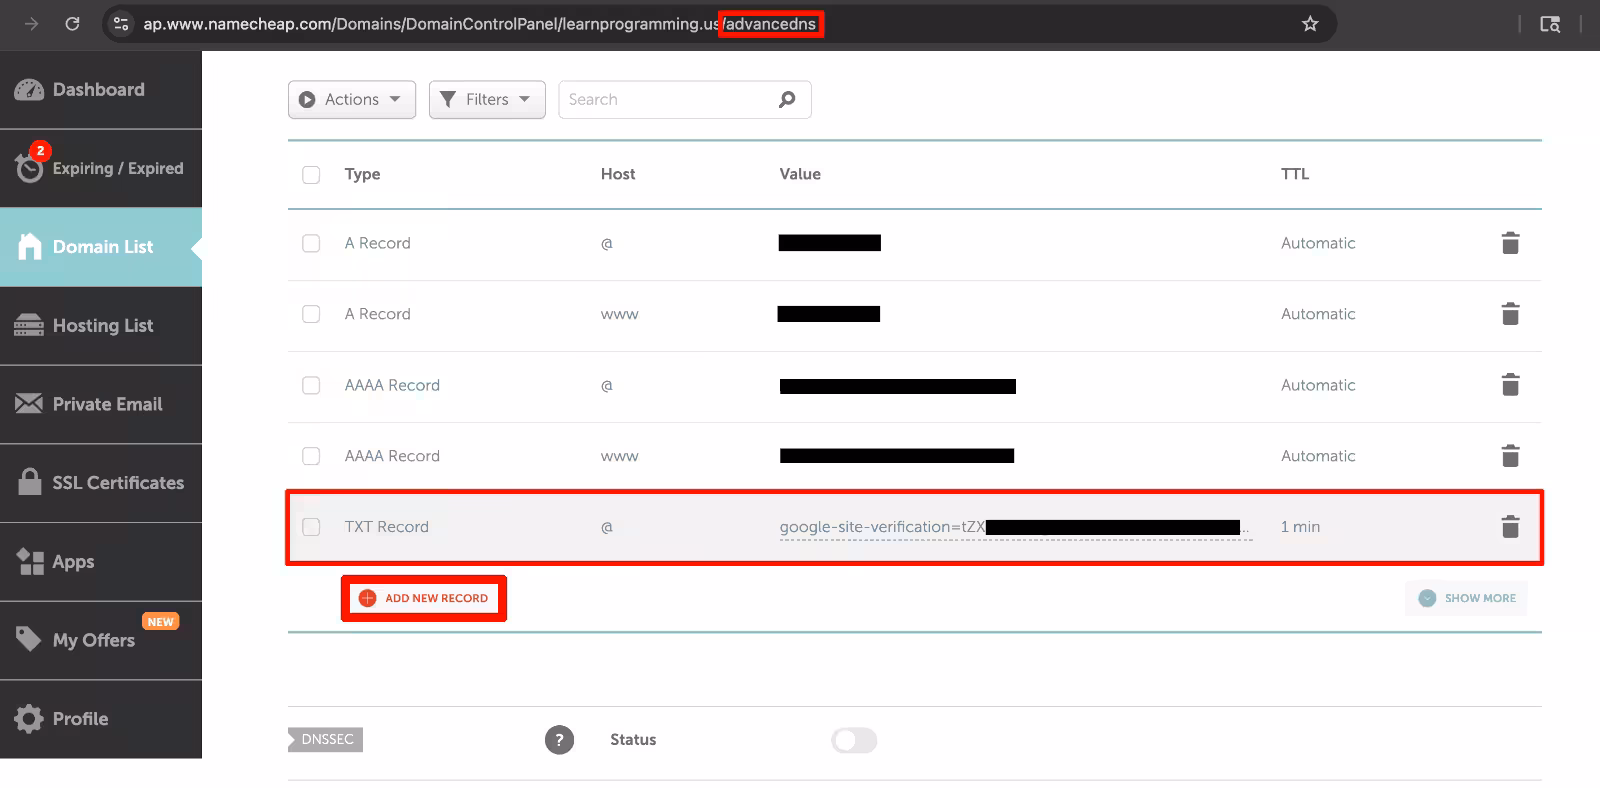Delete the A Record with host @

pyautogui.click(x=1510, y=243)
